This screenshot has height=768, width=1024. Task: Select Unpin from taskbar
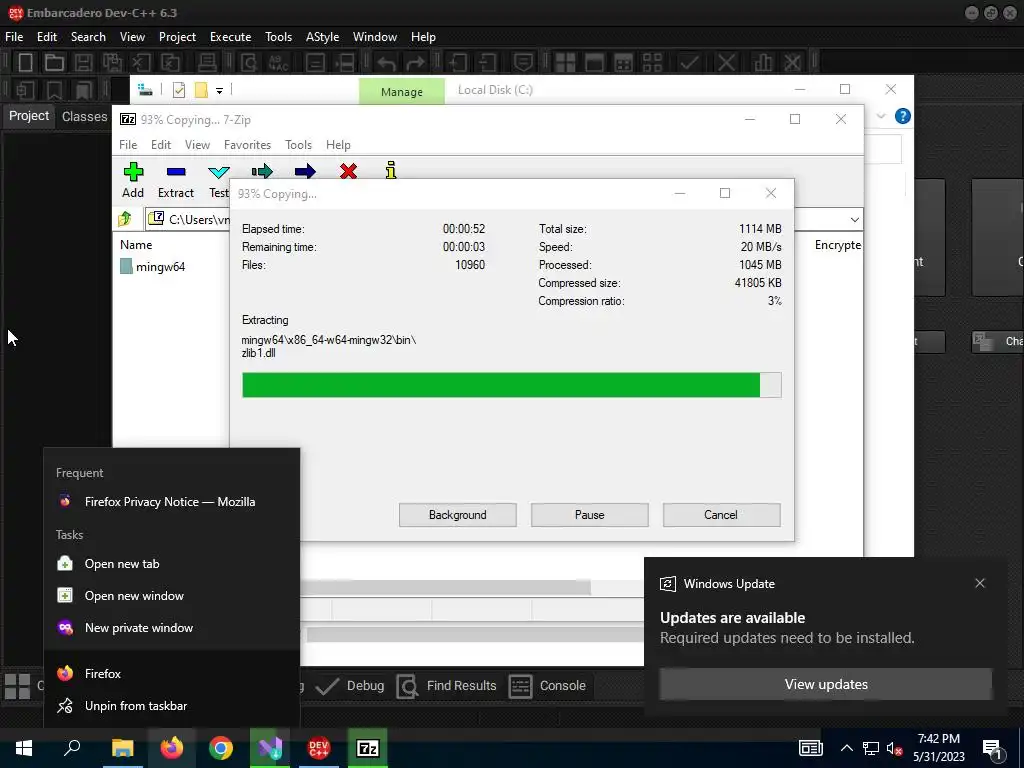coord(172,706)
